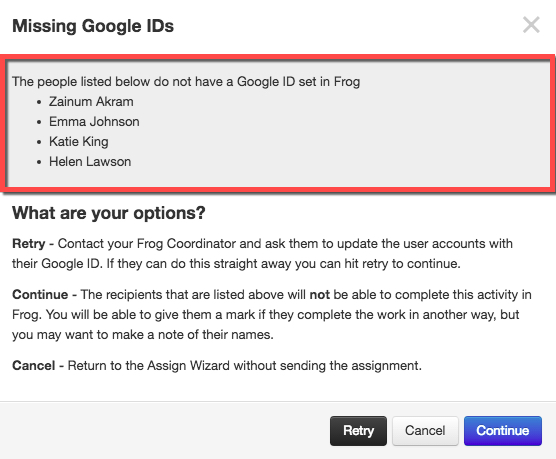Click the Missing Google IDs title
Screen dimensions: 556x459
click(x=93, y=26)
